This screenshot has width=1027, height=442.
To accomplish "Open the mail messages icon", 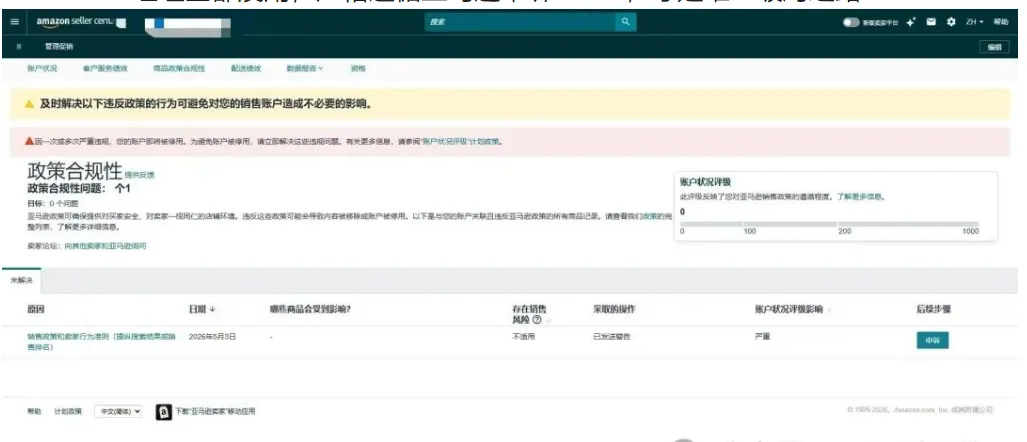I will point(931,22).
